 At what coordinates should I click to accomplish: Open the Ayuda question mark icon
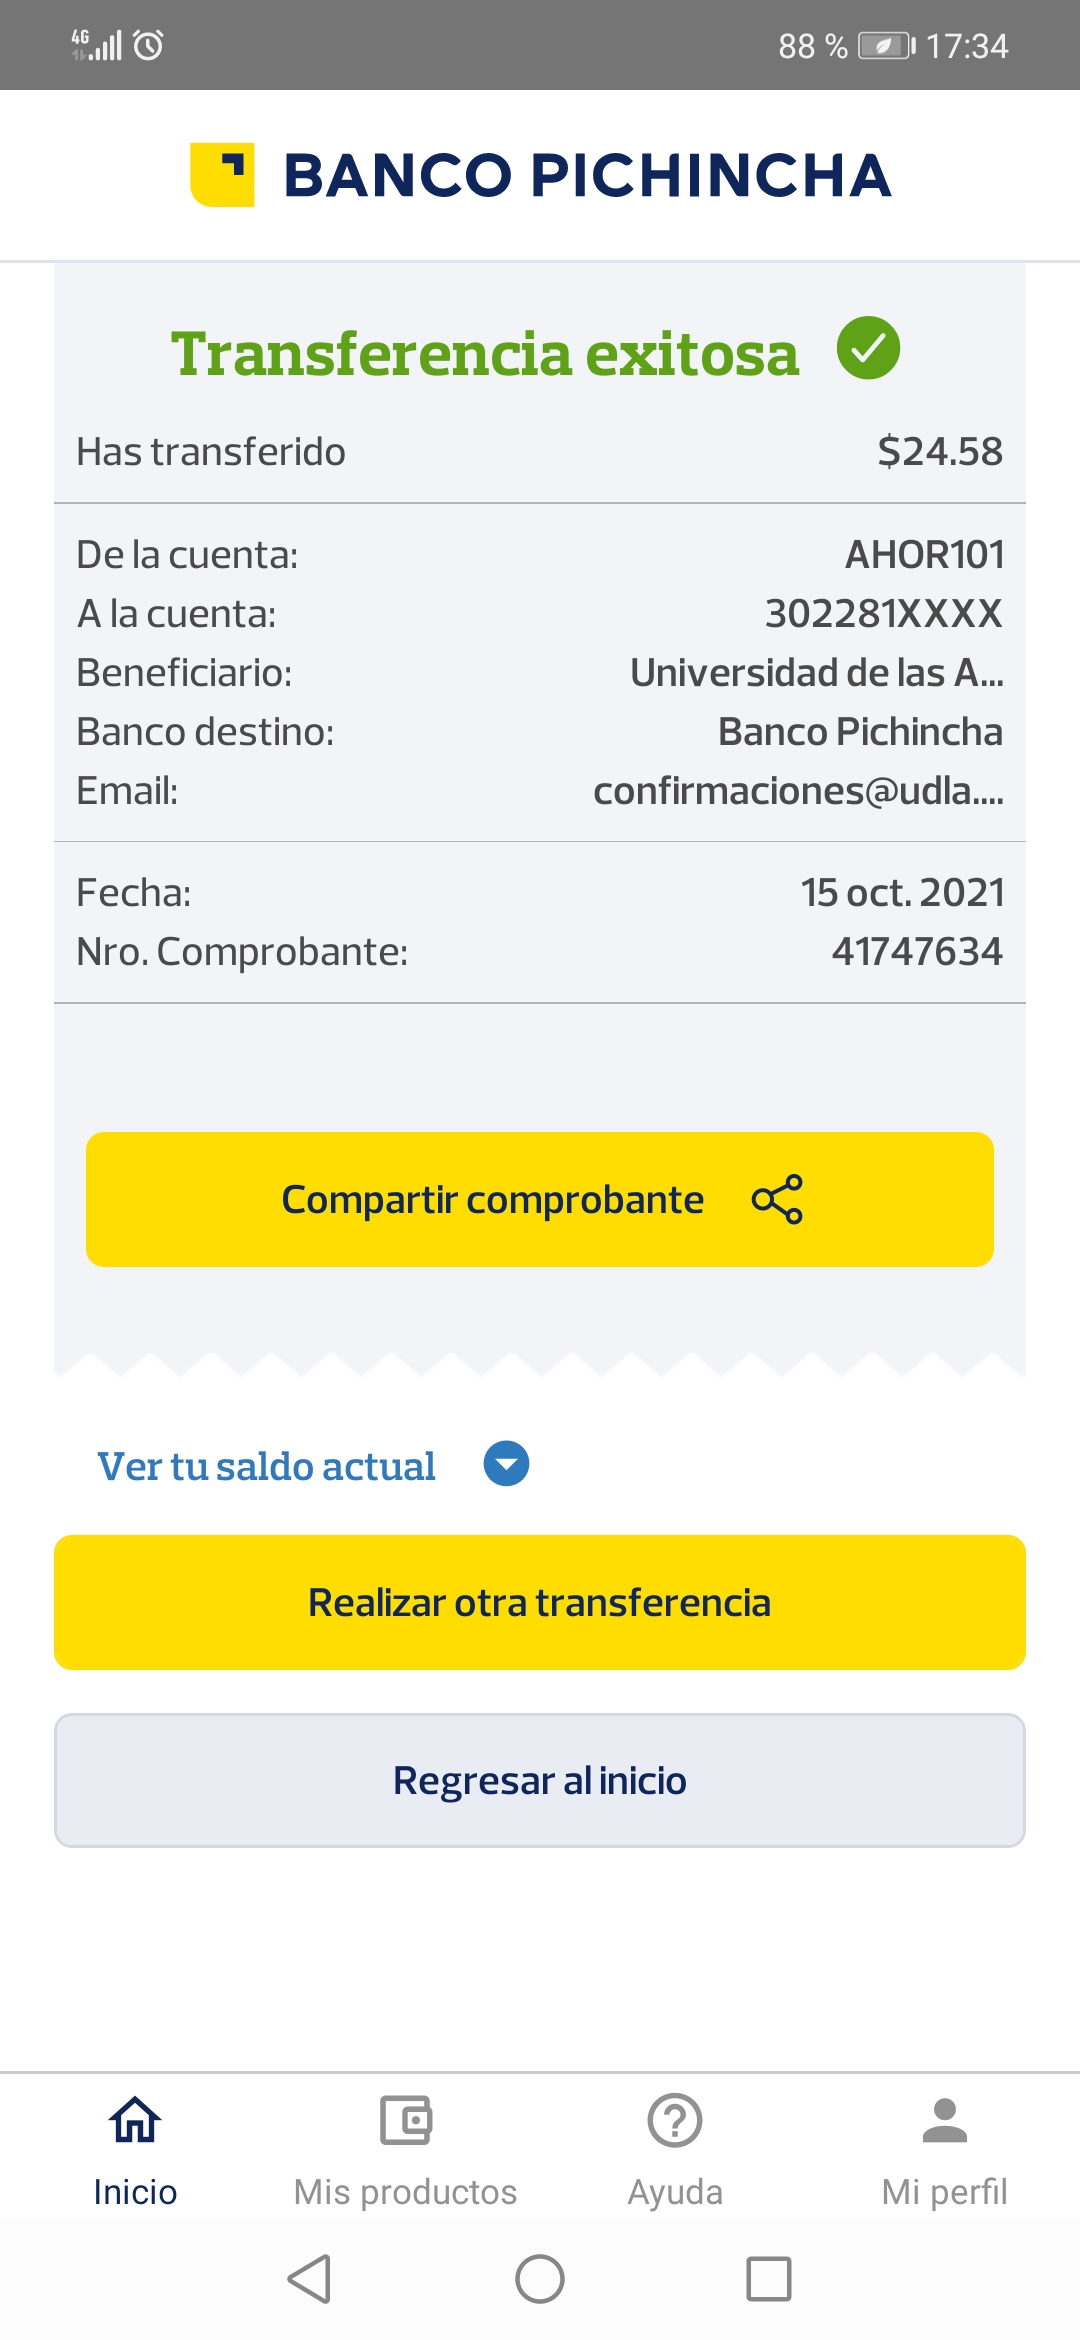pyautogui.click(x=675, y=2120)
